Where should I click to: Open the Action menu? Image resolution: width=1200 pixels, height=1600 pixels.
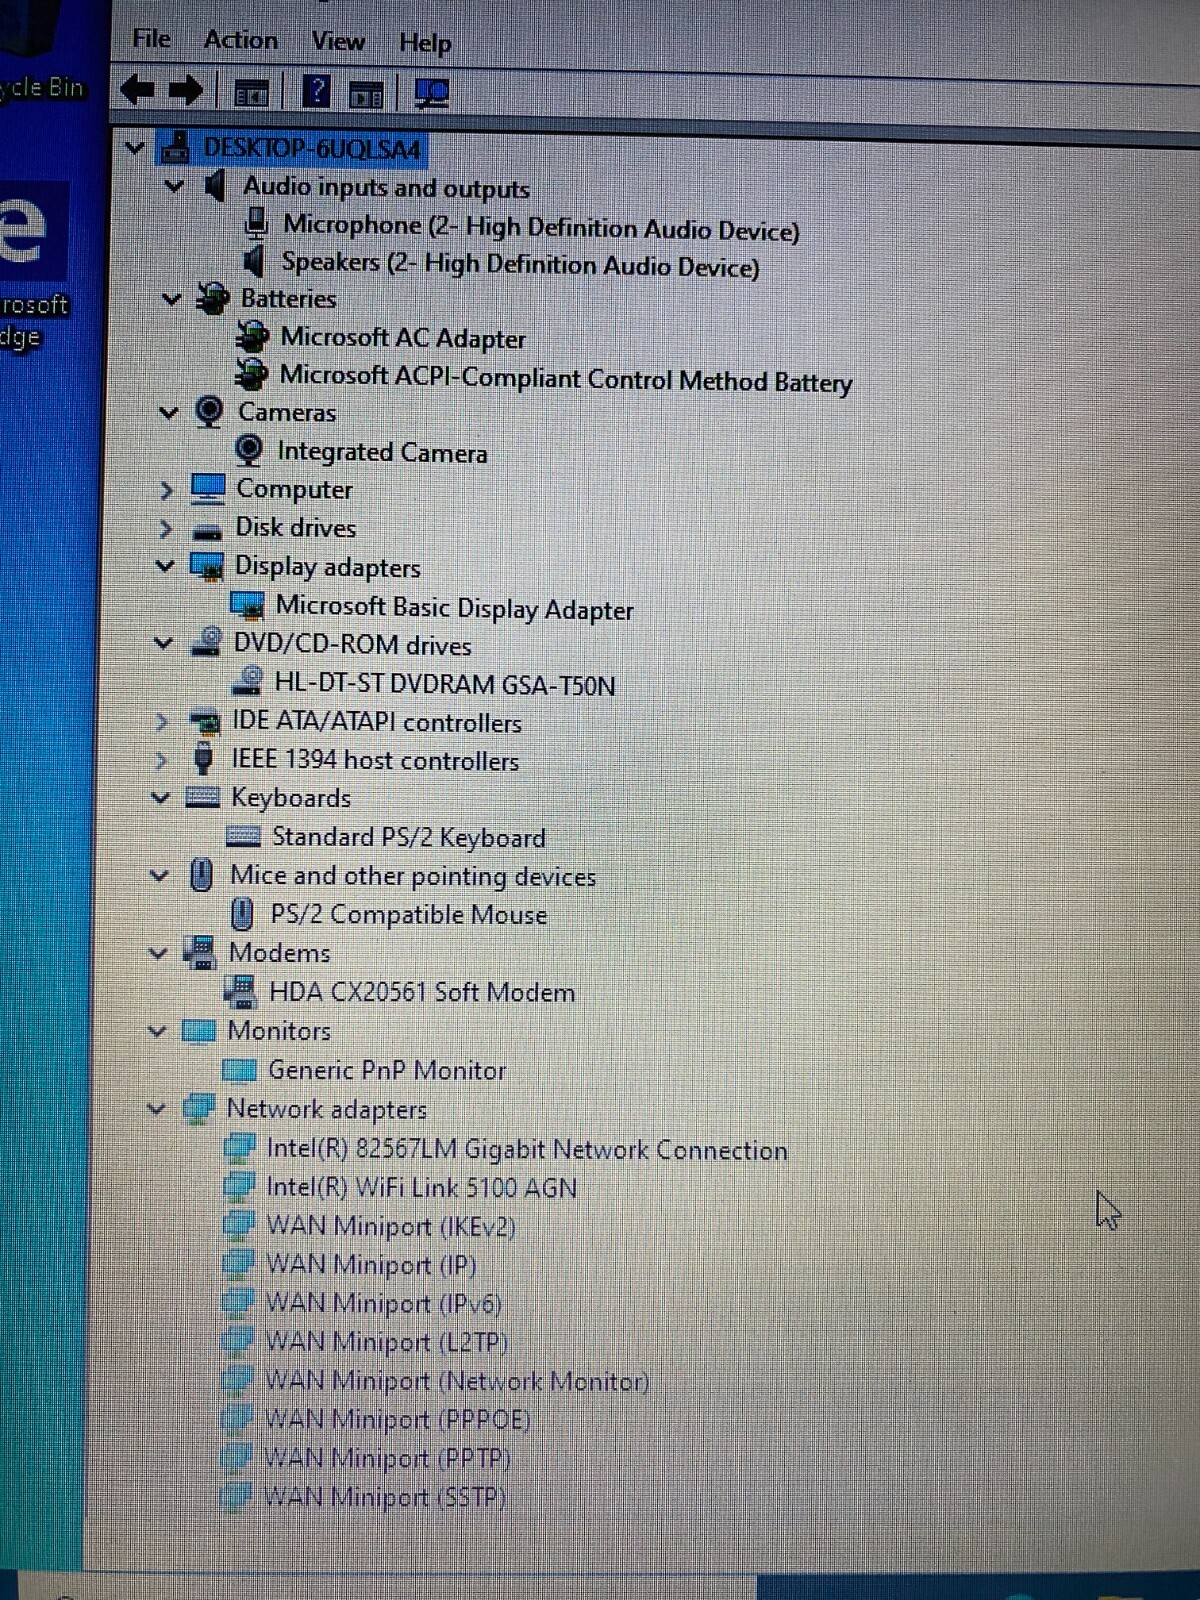point(240,40)
